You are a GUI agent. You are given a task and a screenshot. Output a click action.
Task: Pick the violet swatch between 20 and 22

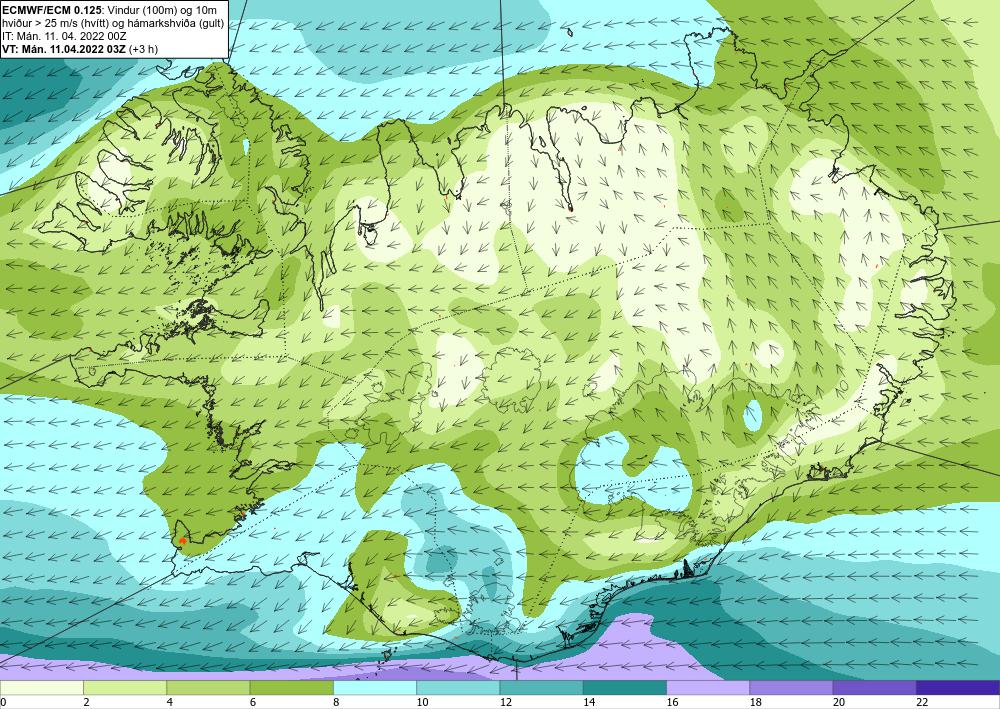pyautogui.click(x=875, y=687)
